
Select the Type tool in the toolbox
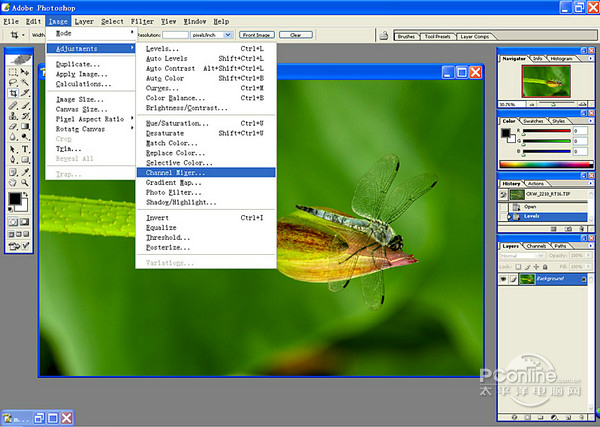25,149
